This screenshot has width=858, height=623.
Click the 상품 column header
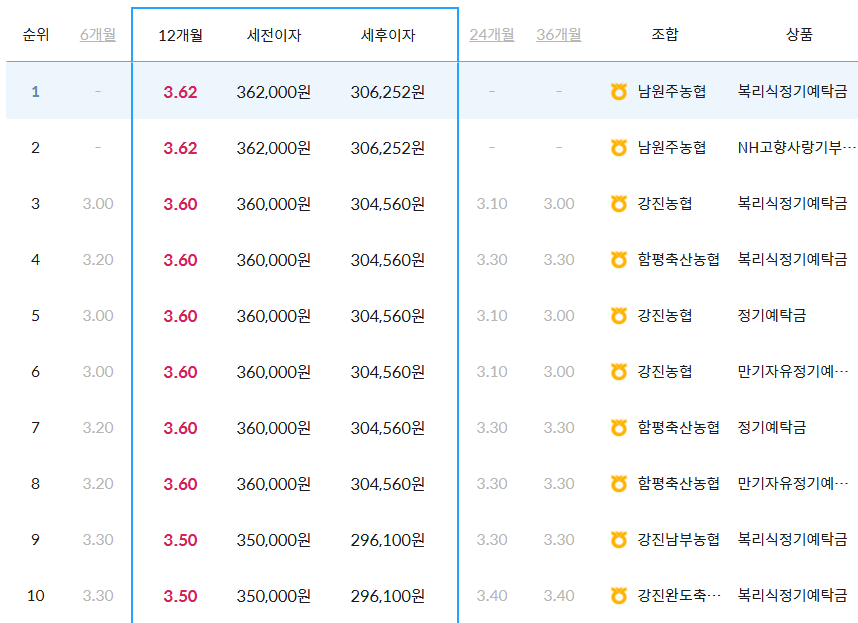(x=799, y=34)
